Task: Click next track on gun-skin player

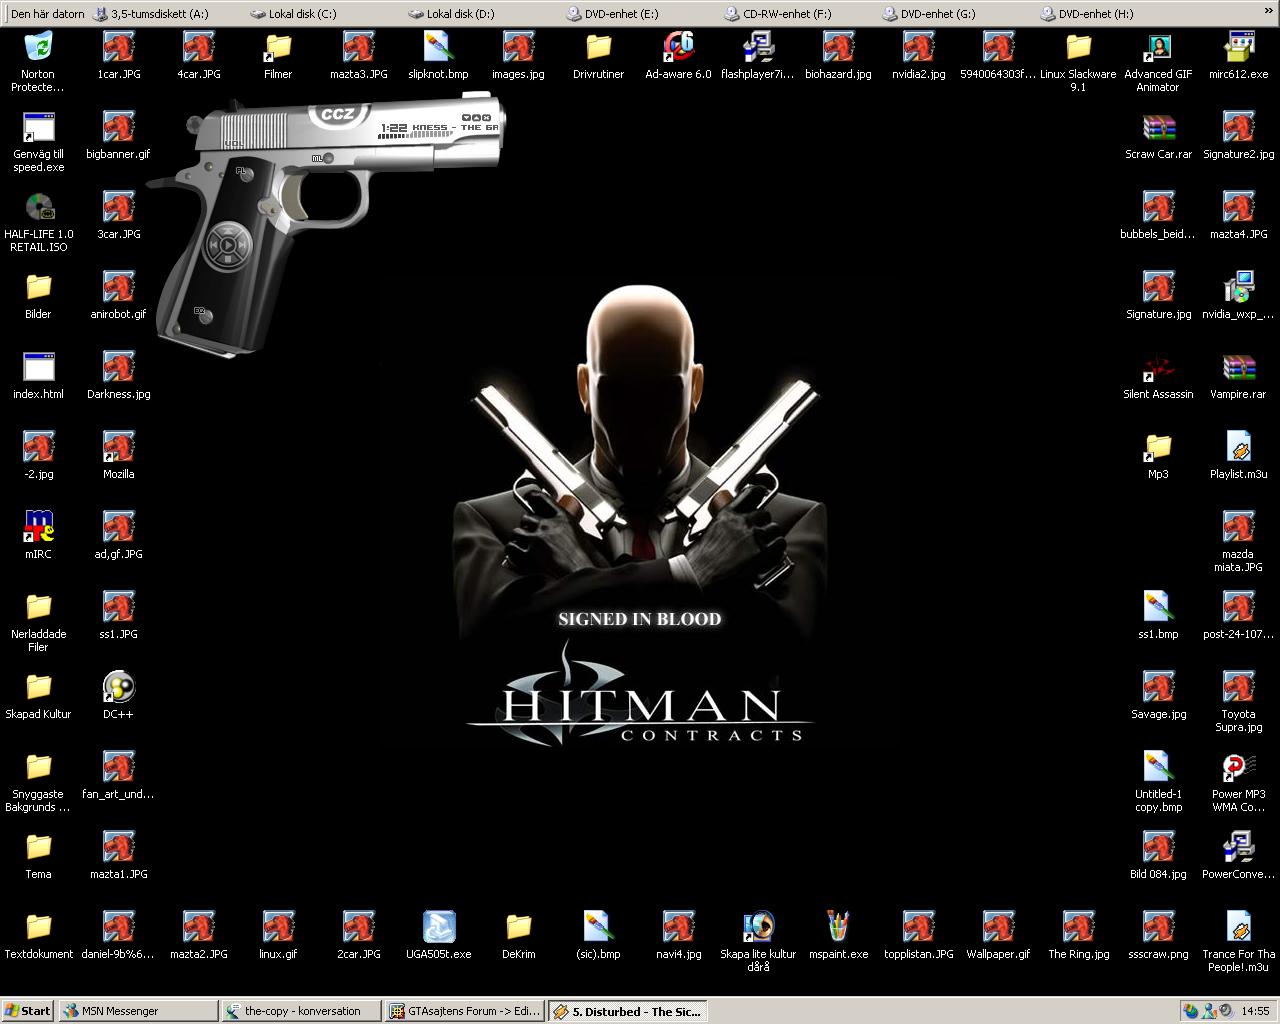Action: (x=241, y=245)
